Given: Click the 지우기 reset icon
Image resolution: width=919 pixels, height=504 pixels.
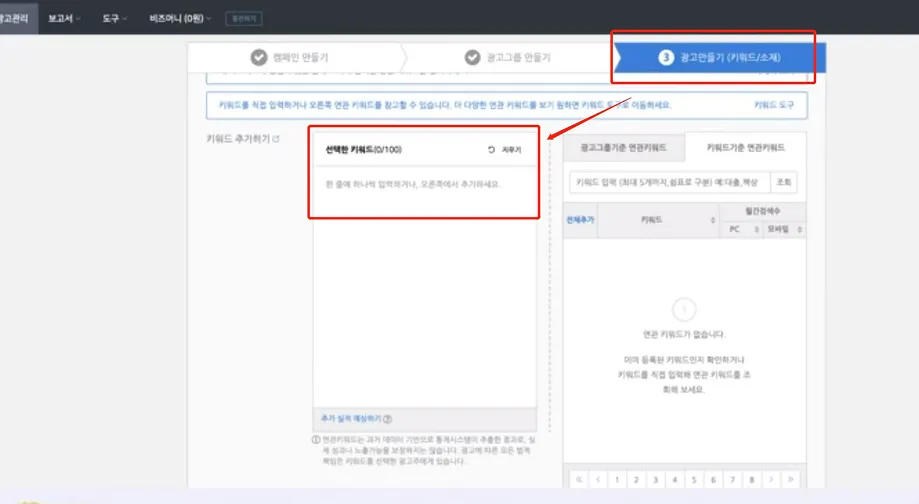Looking at the screenshot, I should 491,149.
